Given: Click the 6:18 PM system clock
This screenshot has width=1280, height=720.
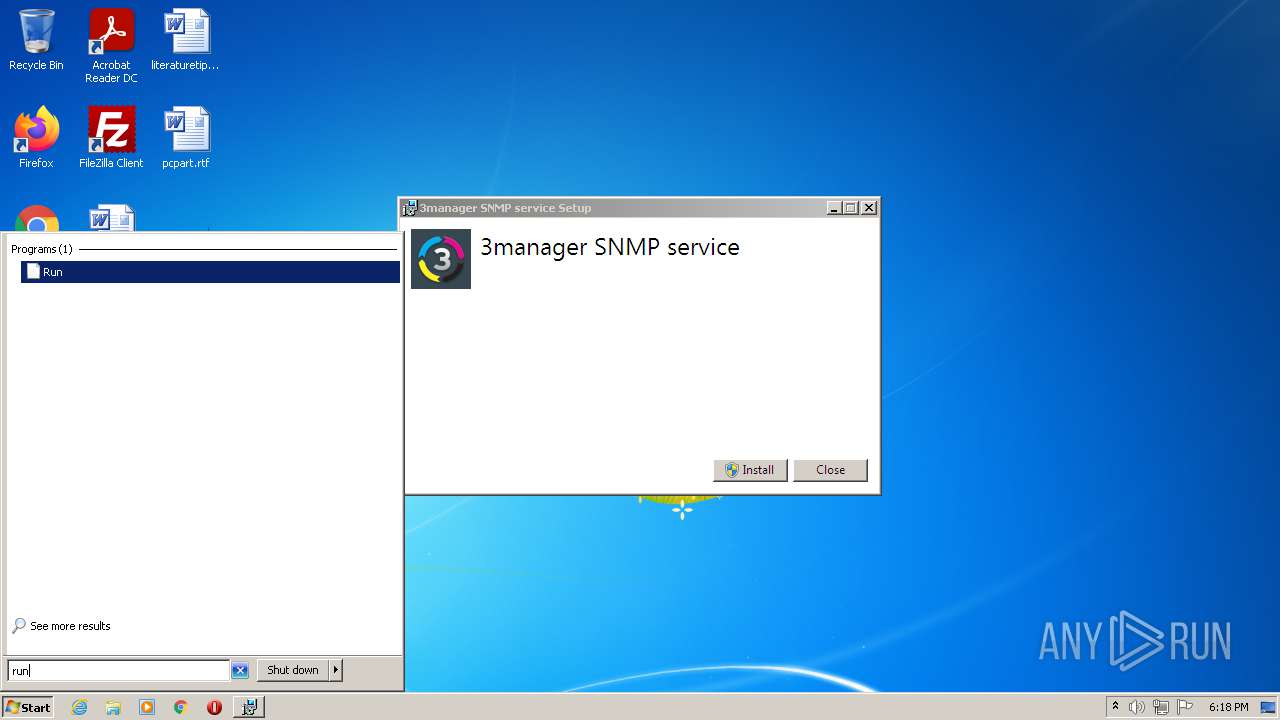Looking at the screenshot, I should [x=1228, y=707].
